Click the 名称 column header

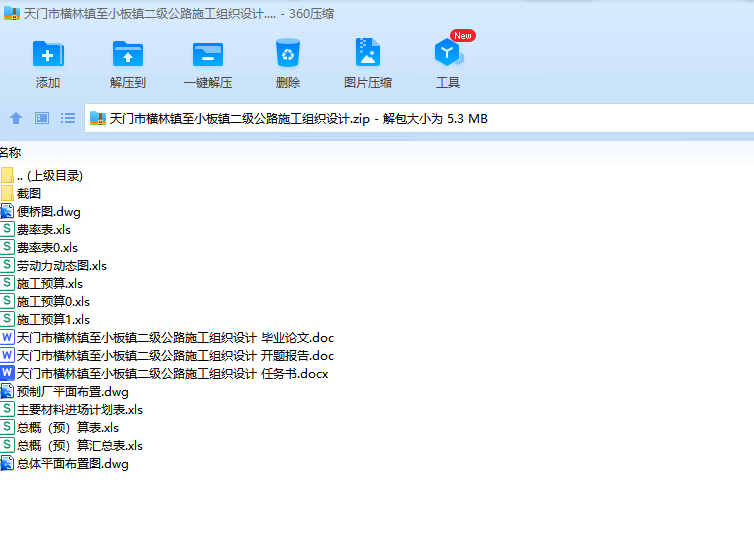pos(10,153)
